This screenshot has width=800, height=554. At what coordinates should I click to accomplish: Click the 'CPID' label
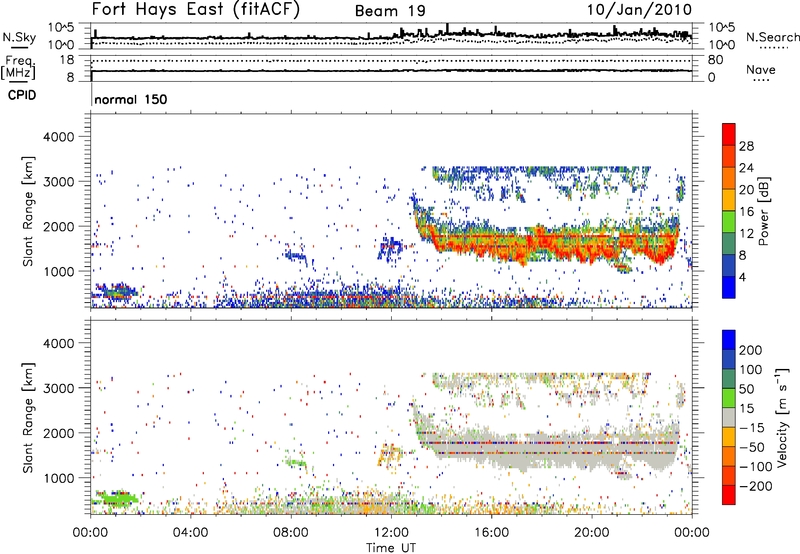[22, 95]
